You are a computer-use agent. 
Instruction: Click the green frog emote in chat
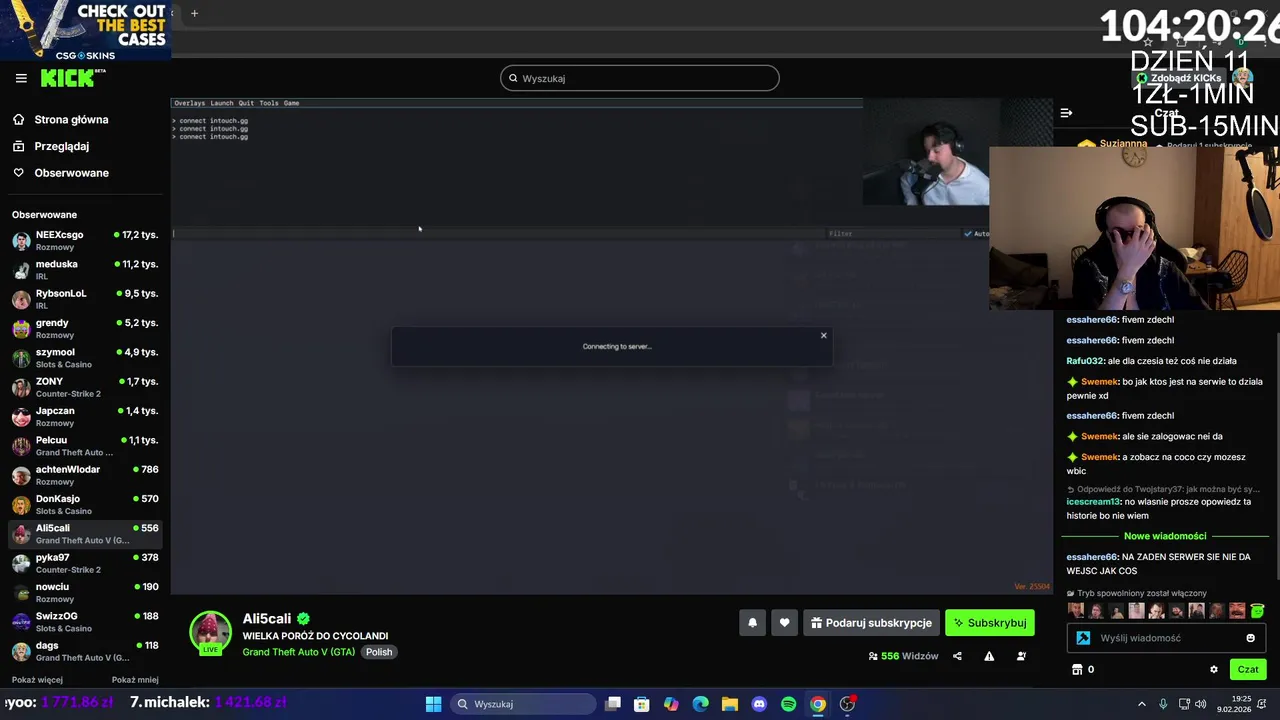(x=1257, y=611)
